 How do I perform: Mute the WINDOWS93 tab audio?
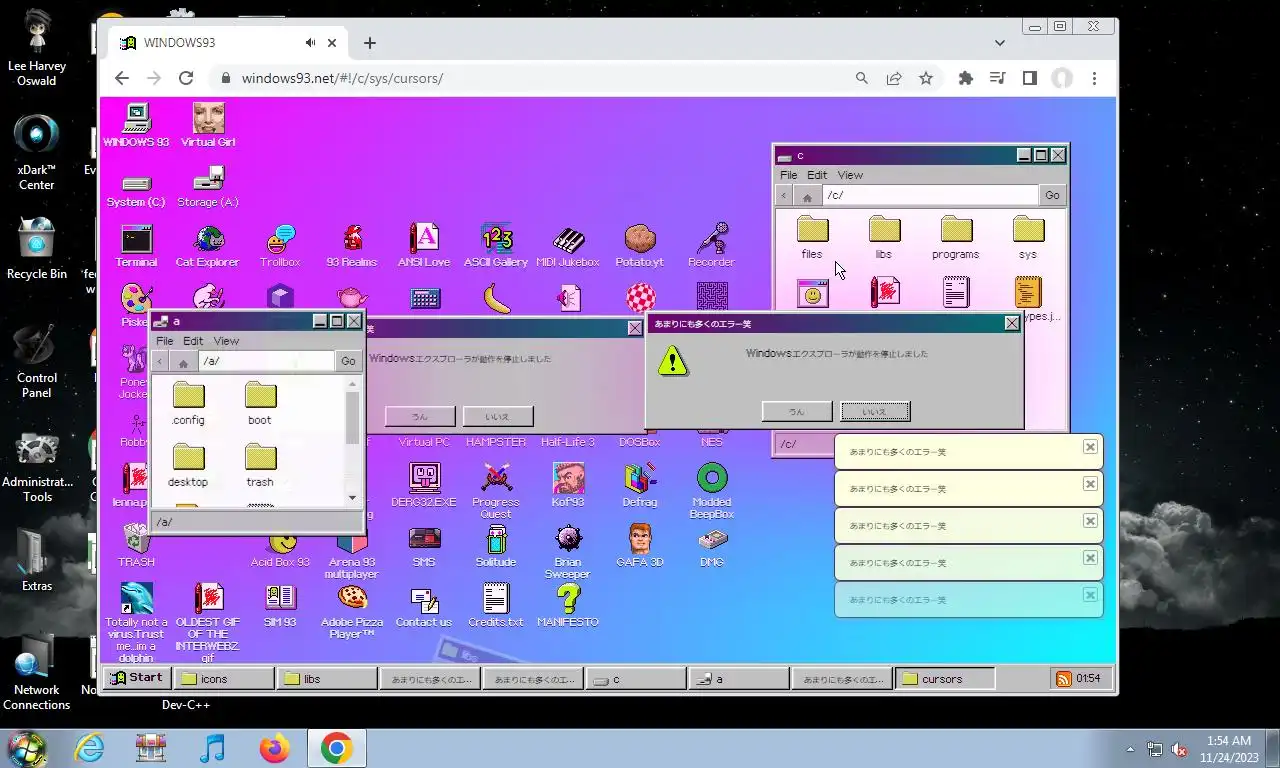[311, 43]
